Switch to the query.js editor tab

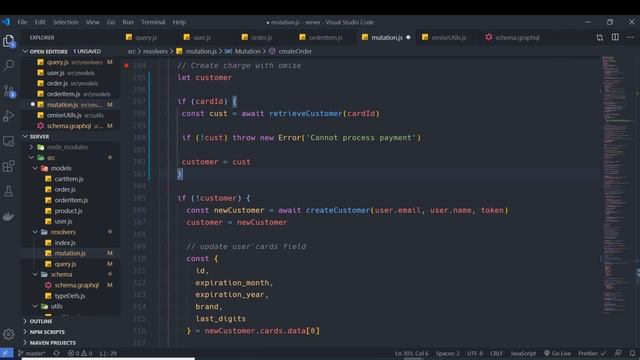(147, 38)
